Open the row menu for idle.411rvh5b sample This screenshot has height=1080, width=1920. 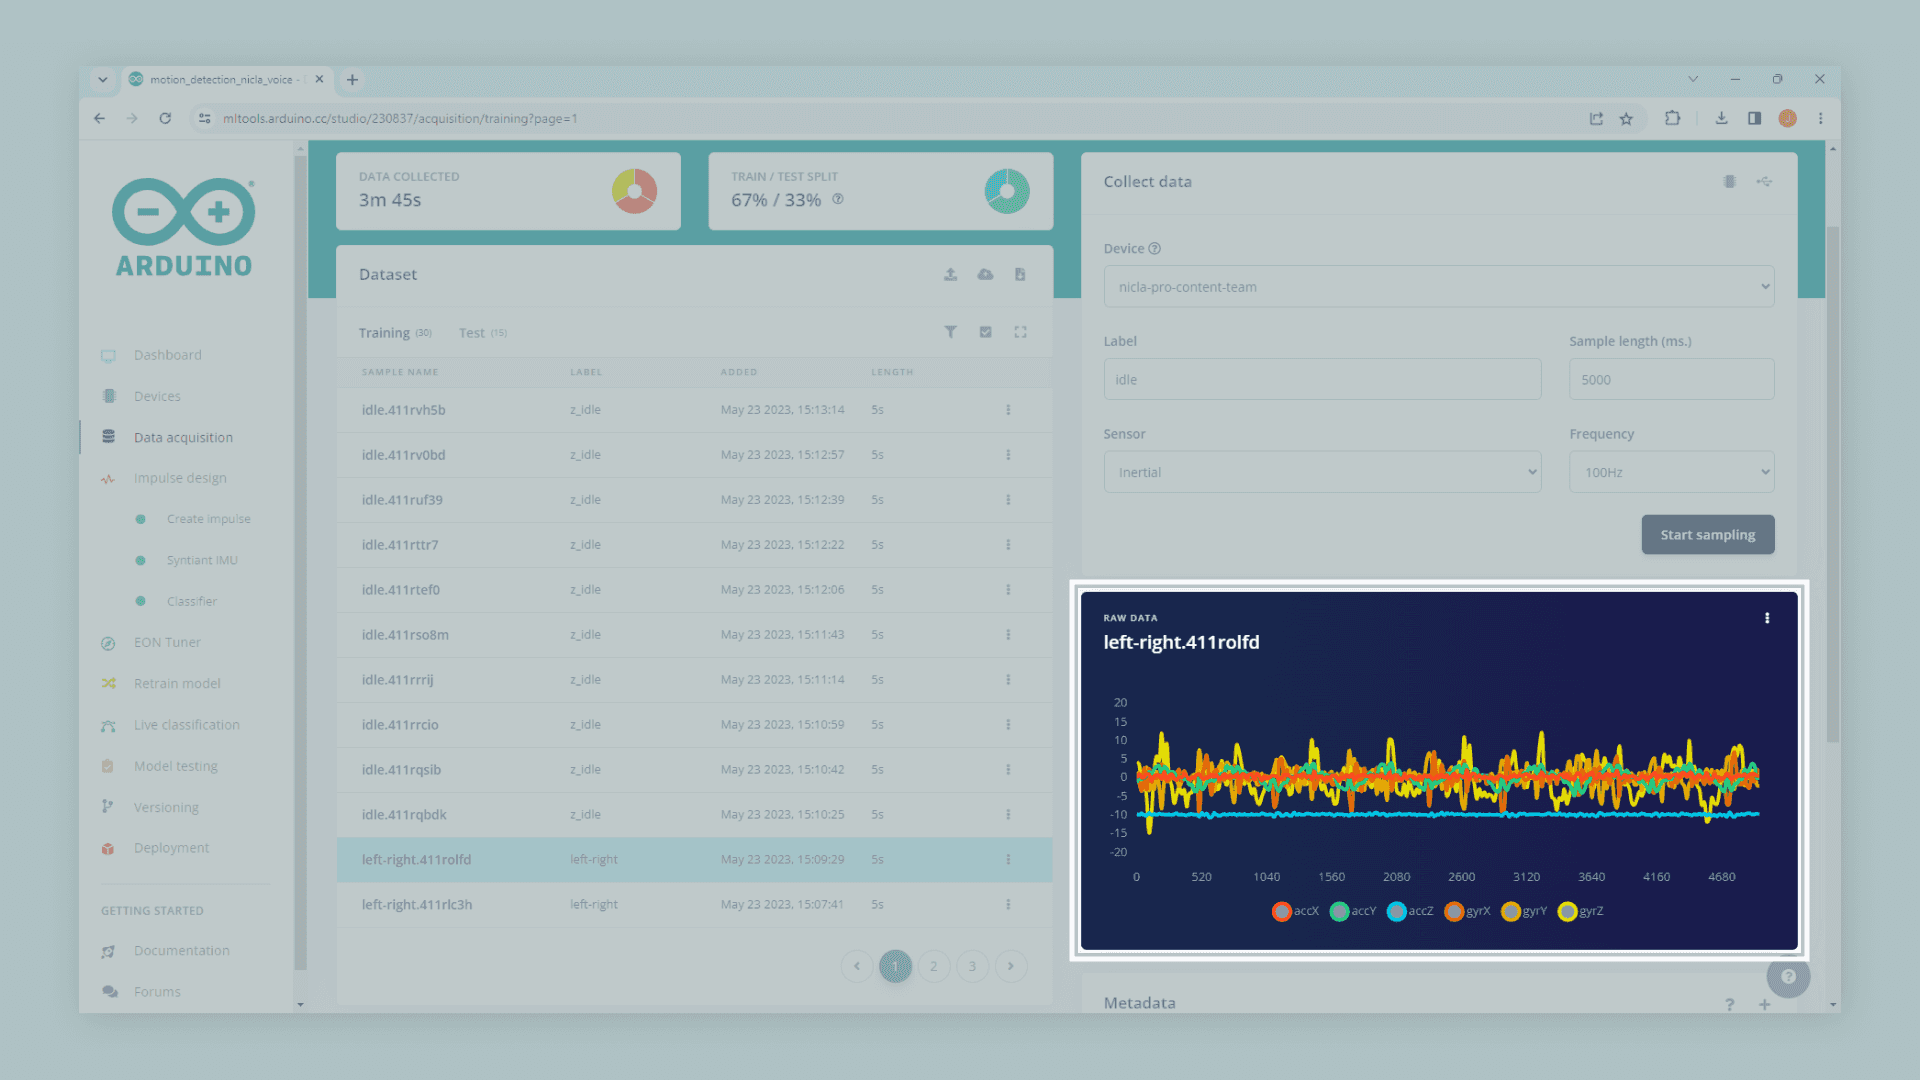[1008, 410]
